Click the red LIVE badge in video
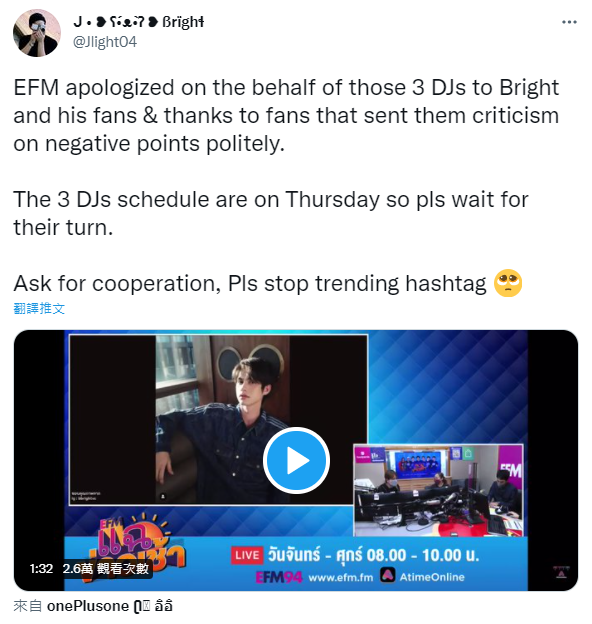This screenshot has height=624, width=592. [247, 555]
